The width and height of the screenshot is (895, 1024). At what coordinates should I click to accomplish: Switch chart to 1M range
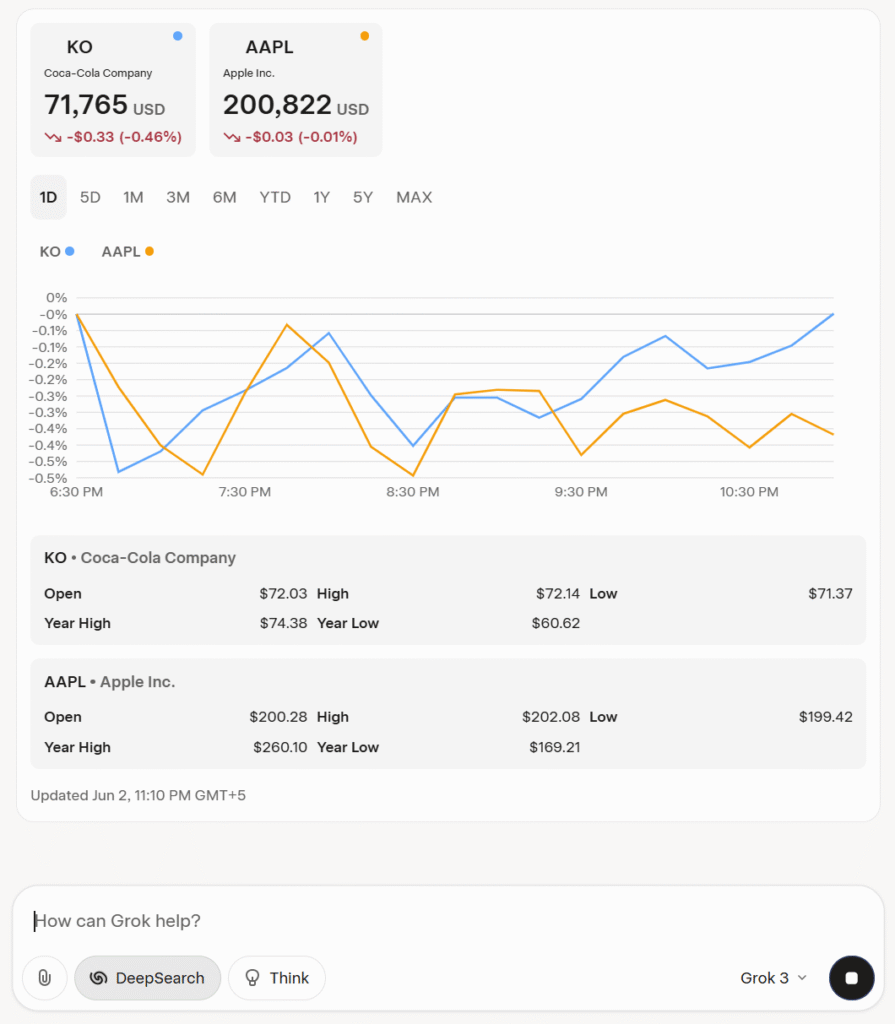[133, 197]
